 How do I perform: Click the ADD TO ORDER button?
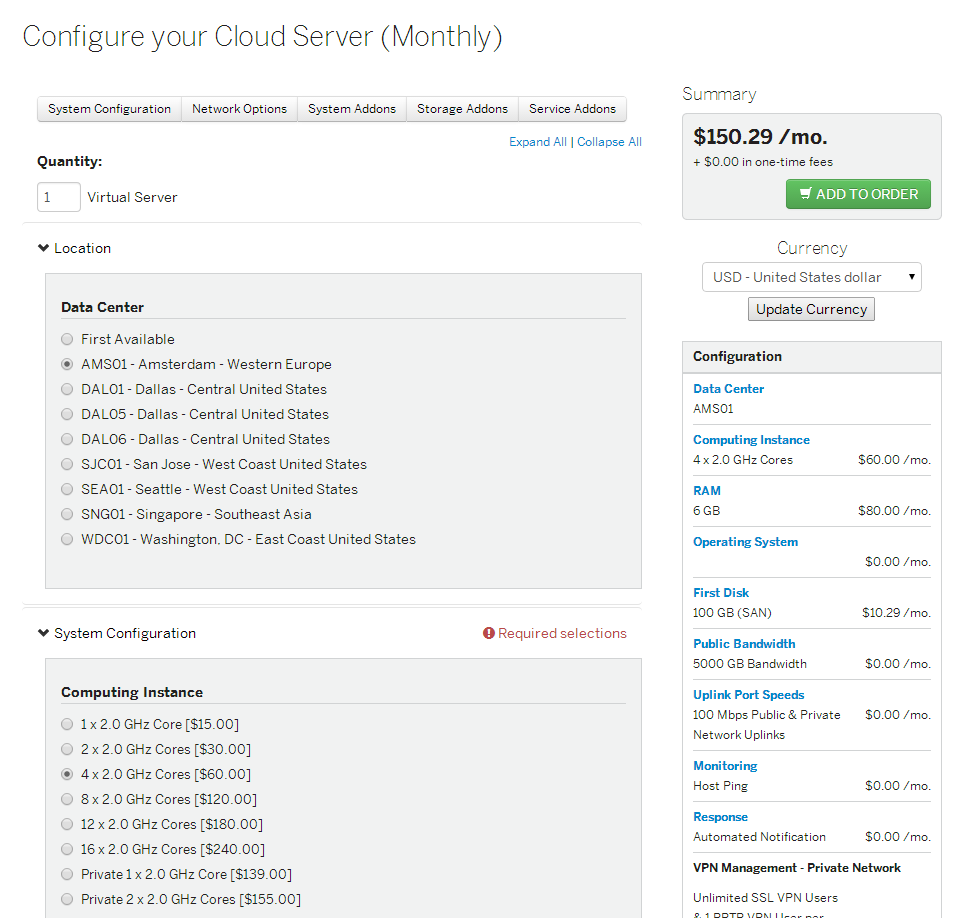tap(858, 194)
